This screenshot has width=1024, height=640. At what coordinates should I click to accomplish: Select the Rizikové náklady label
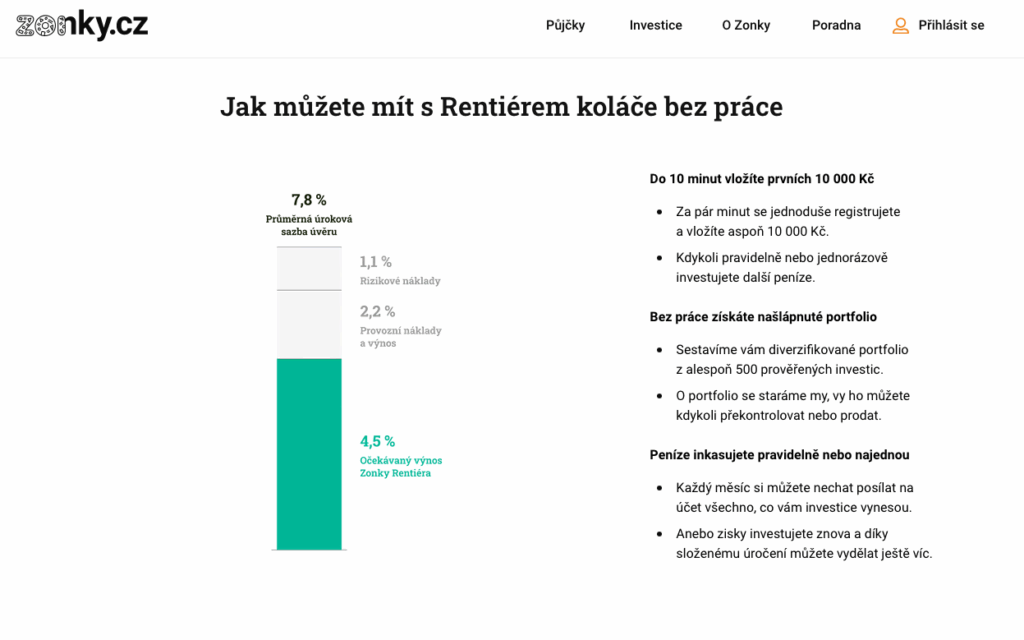pyautogui.click(x=400, y=281)
